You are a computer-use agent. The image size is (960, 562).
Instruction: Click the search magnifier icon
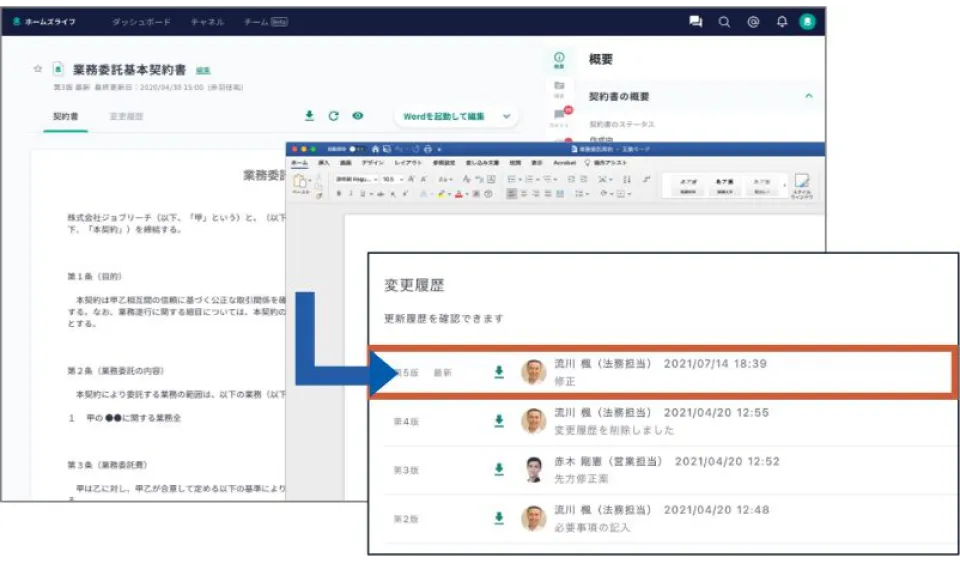click(x=724, y=22)
